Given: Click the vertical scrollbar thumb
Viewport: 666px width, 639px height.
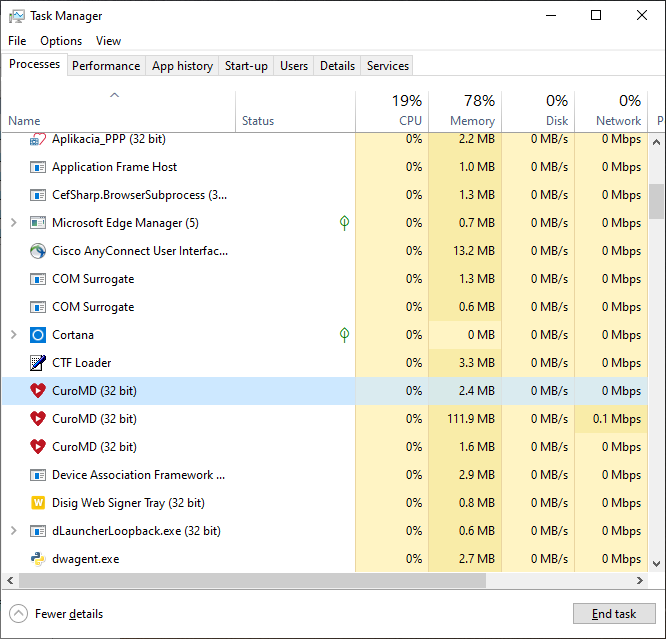Looking at the screenshot, I should (x=656, y=201).
